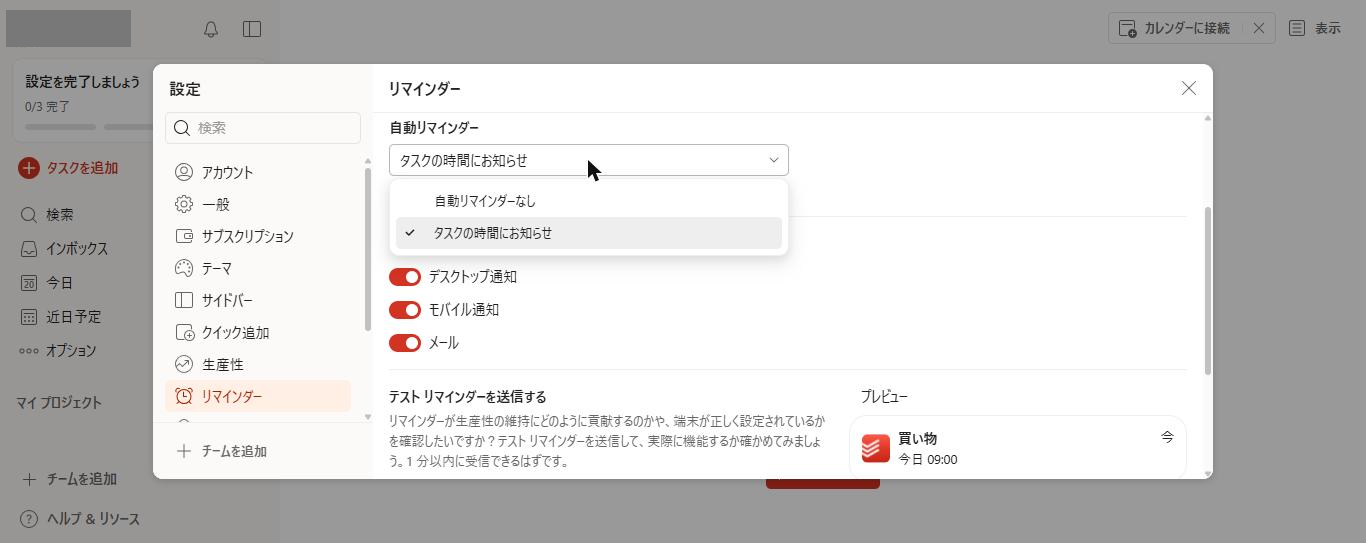
Task: Close the settings dialog
Action: click(1189, 88)
